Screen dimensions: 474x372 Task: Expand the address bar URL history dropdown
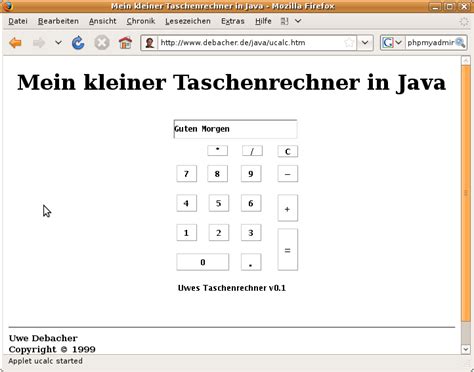365,43
